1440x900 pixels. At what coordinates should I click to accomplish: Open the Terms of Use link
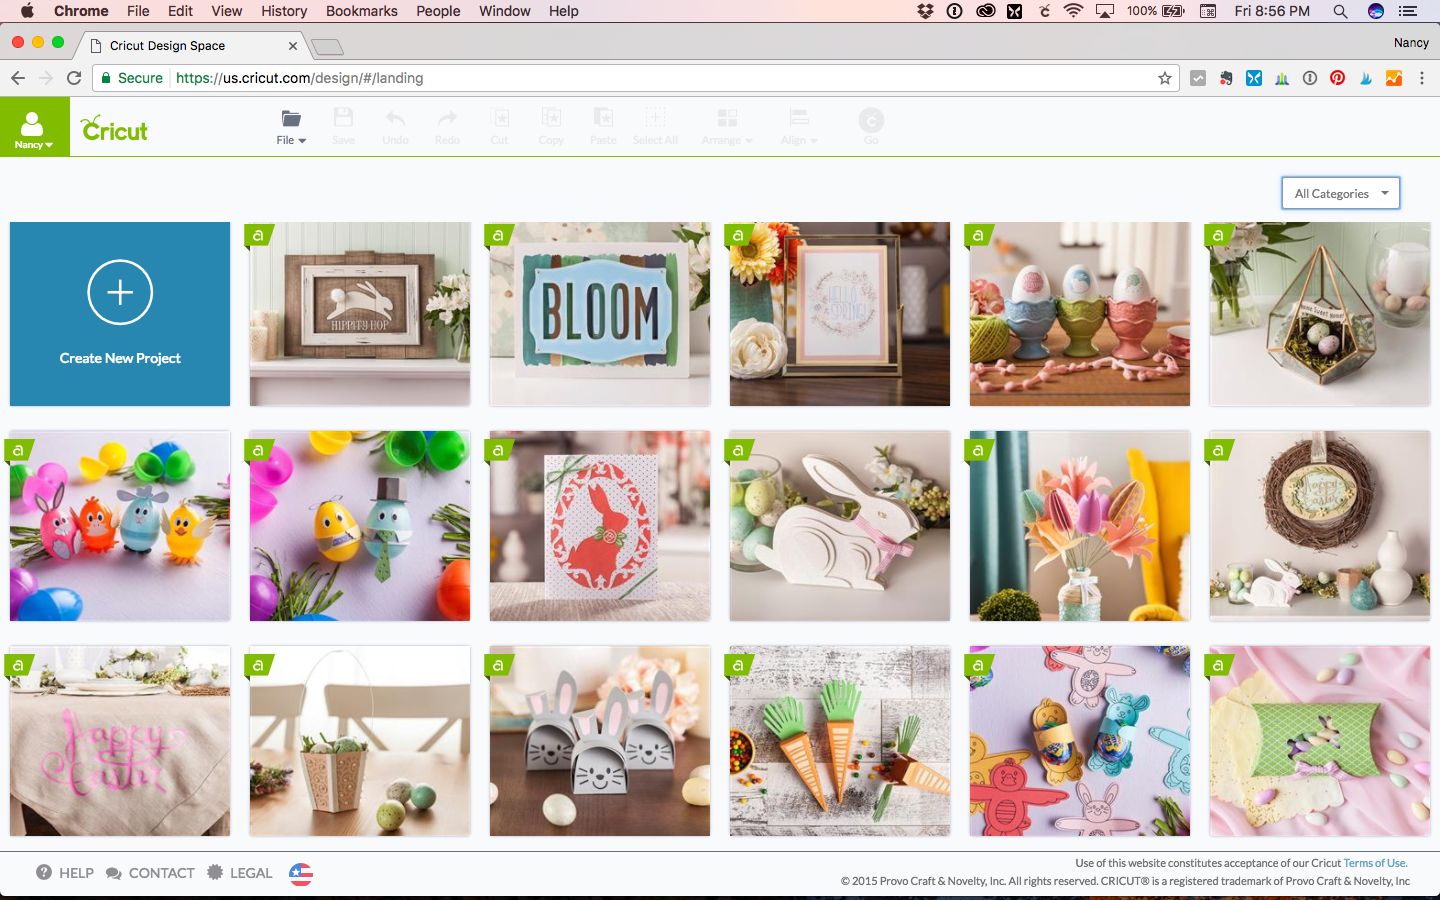coord(1374,862)
